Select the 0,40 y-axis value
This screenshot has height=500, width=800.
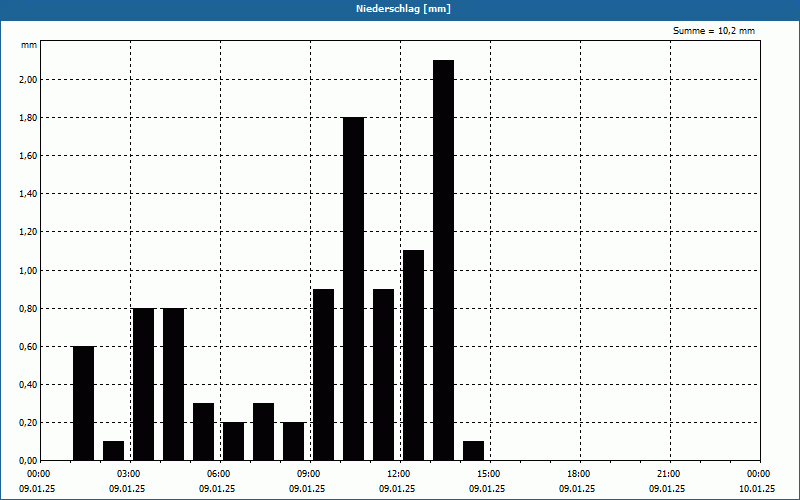coord(28,385)
